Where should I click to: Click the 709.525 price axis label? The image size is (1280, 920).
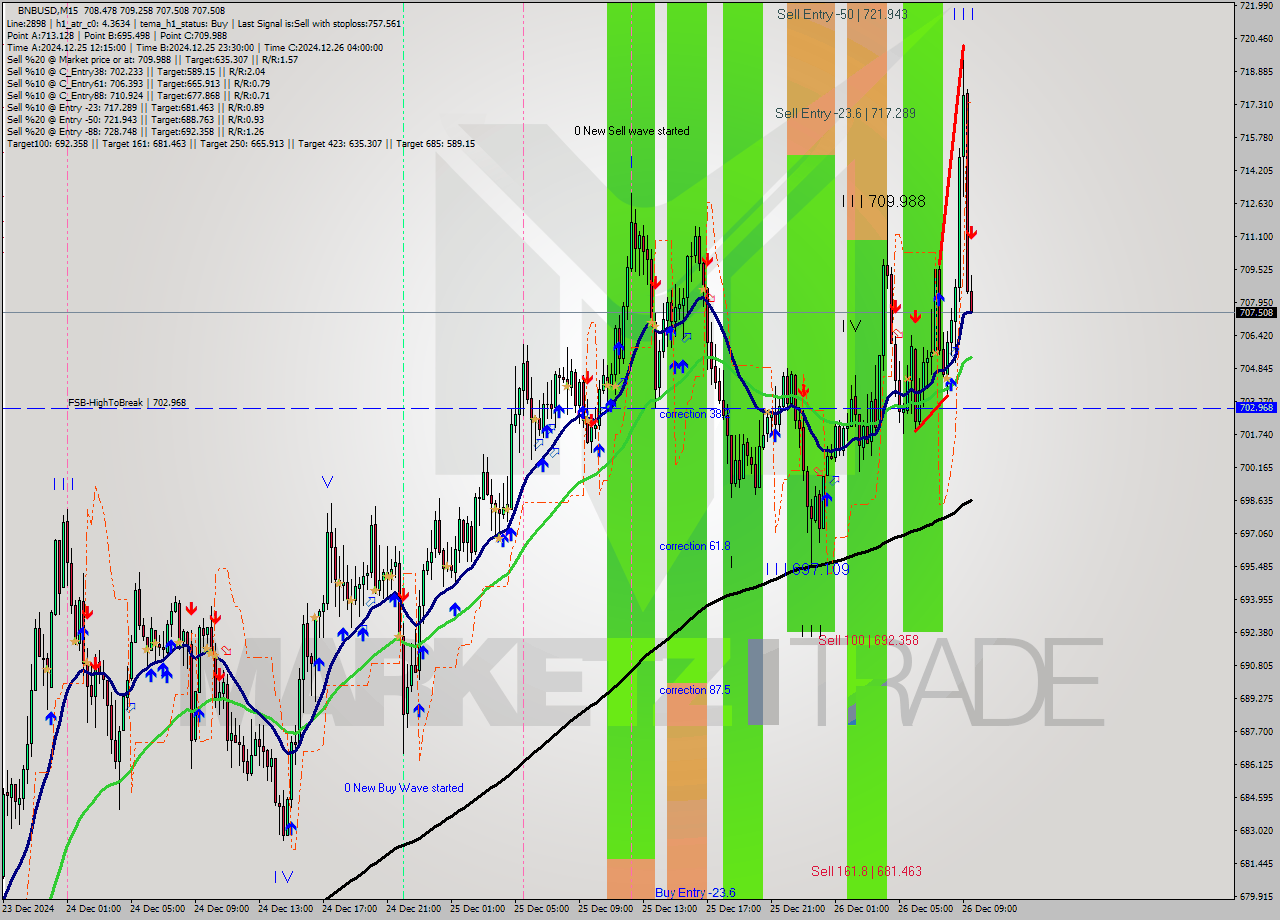pos(1256,270)
